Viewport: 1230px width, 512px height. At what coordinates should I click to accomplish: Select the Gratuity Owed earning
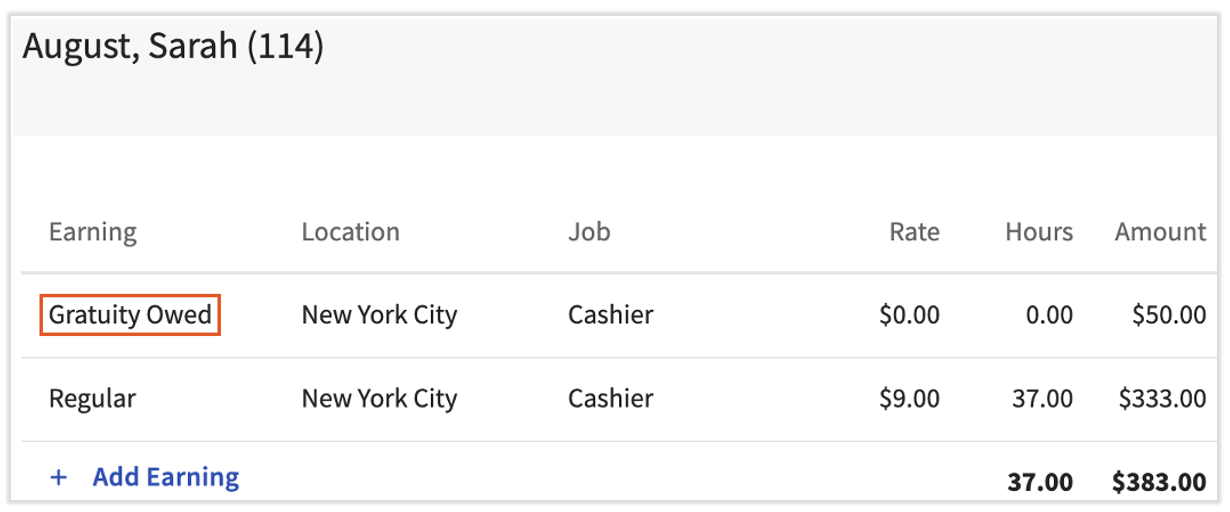click(x=130, y=316)
